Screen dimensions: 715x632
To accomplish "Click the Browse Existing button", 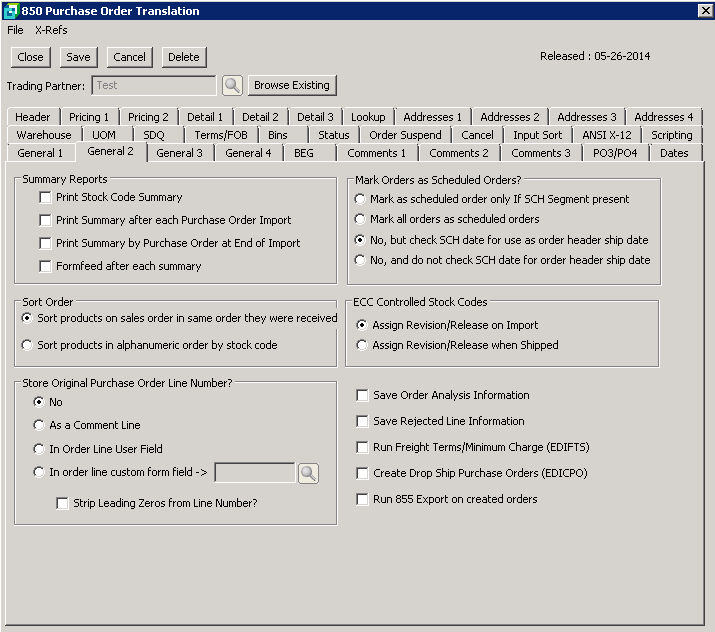I will pyautogui.click(x=292, y=86).
